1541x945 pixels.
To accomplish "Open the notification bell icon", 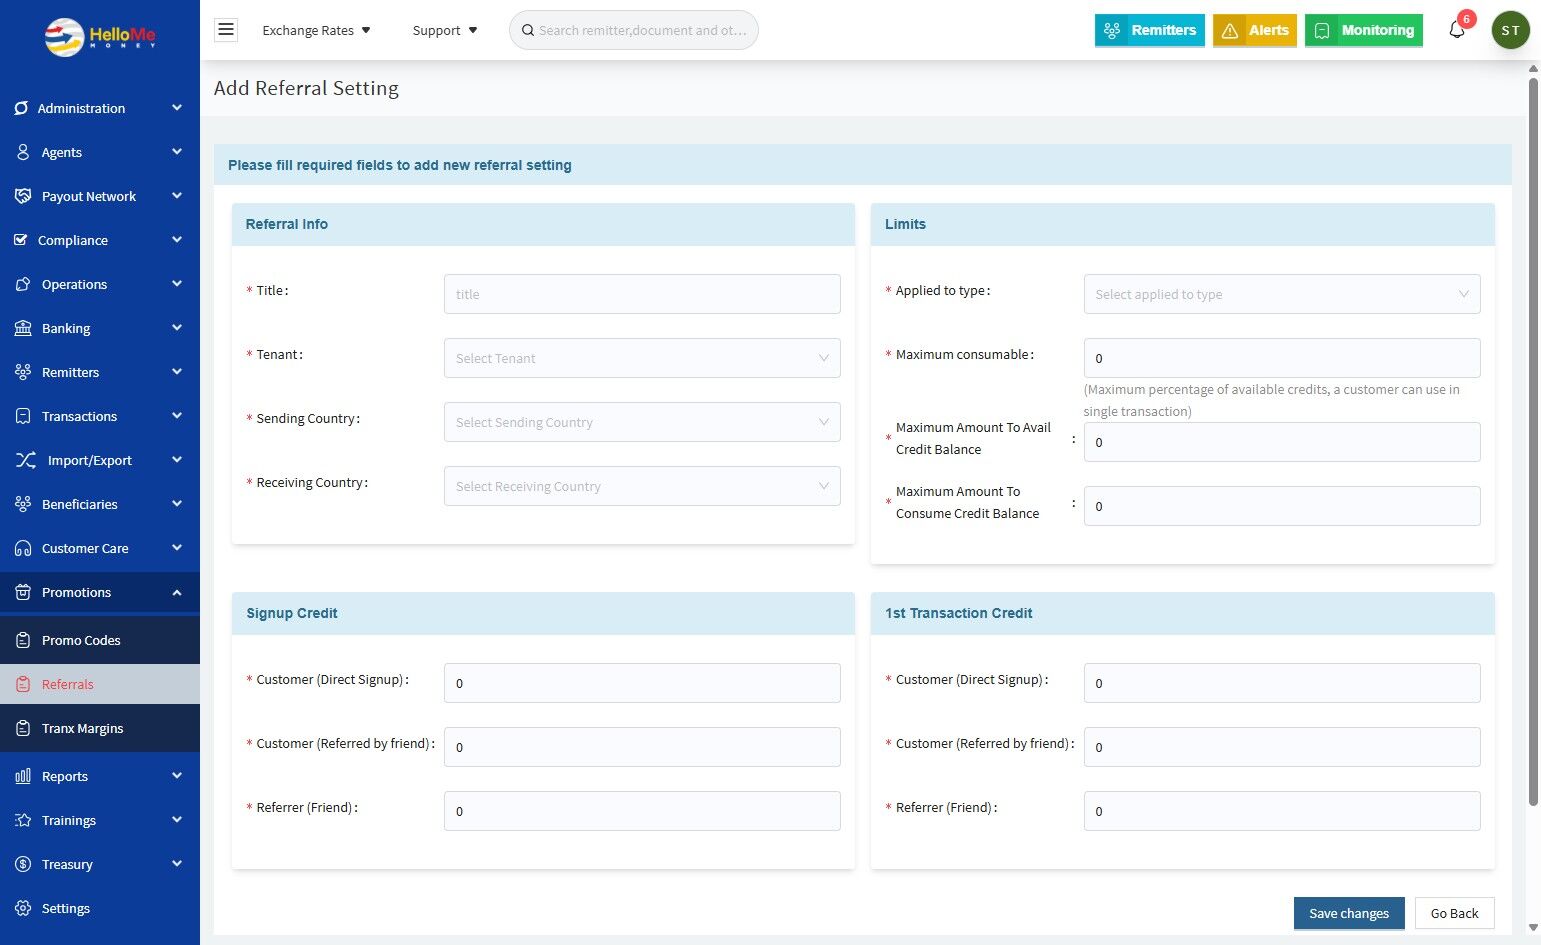I will click(x=1457, y=30).
